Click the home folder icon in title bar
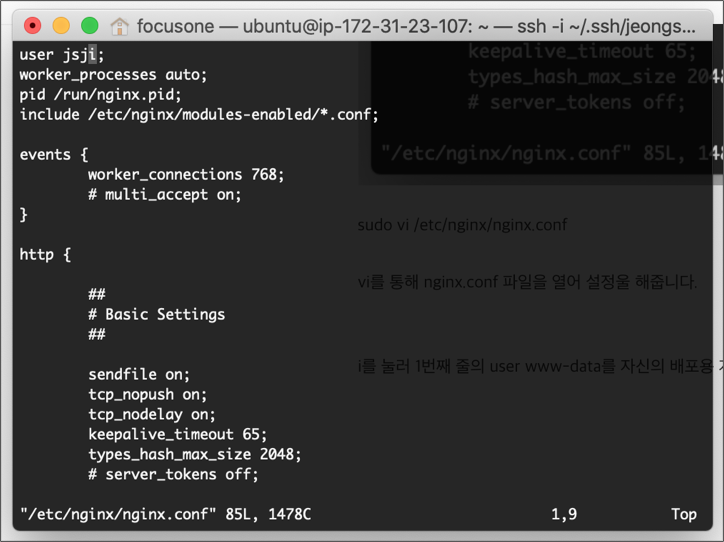 tap(120, 26)
